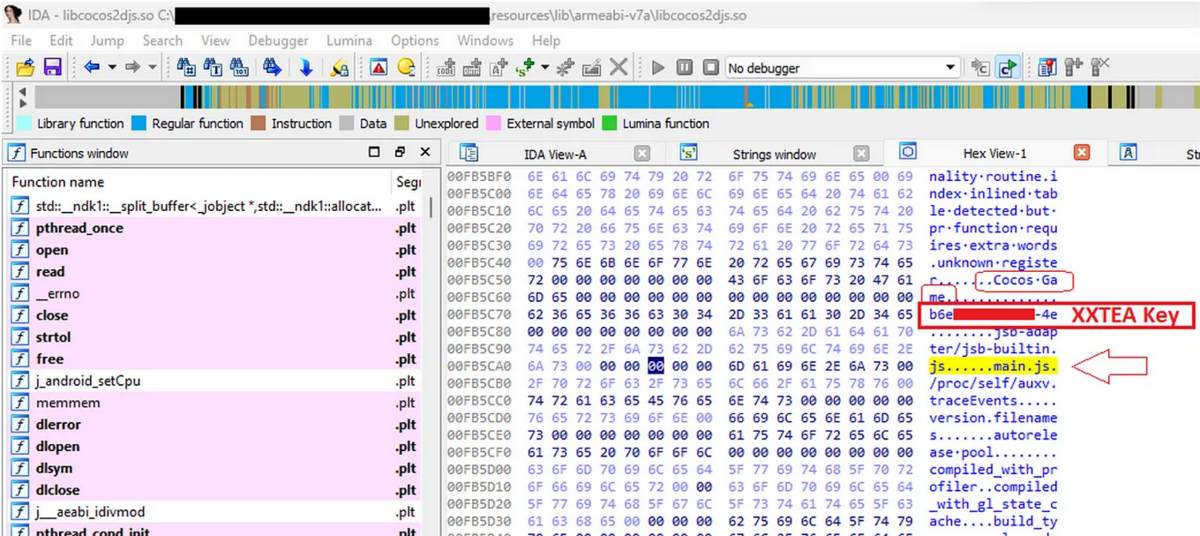
Task: Select the 'strtol' function row
Action: point(215,337)
